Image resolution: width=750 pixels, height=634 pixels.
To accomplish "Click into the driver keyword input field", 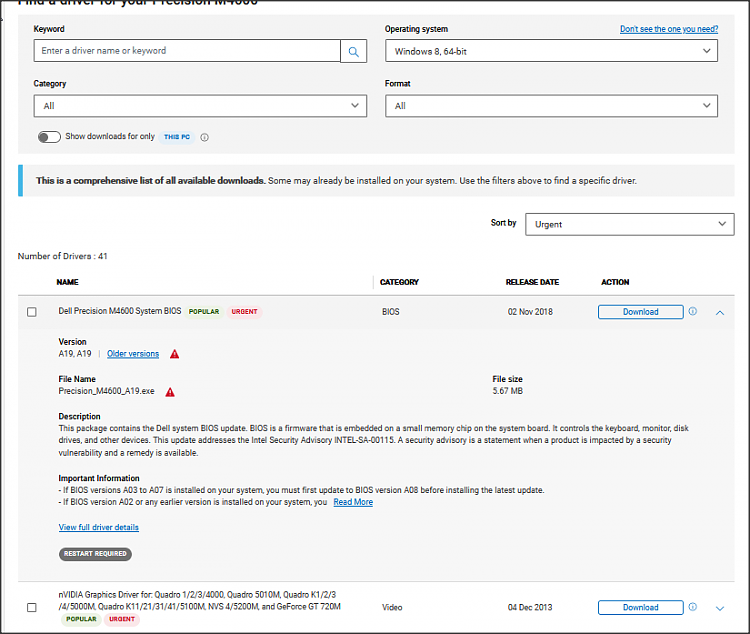I will (187, 51).
